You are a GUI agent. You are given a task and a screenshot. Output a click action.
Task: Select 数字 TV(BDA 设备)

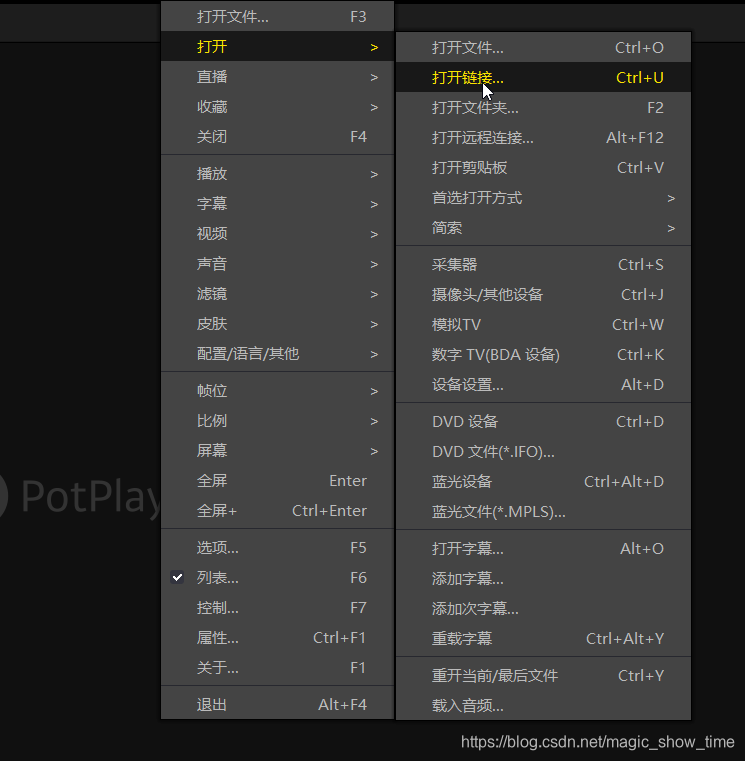pyautogui.click(x=544, y=355)
